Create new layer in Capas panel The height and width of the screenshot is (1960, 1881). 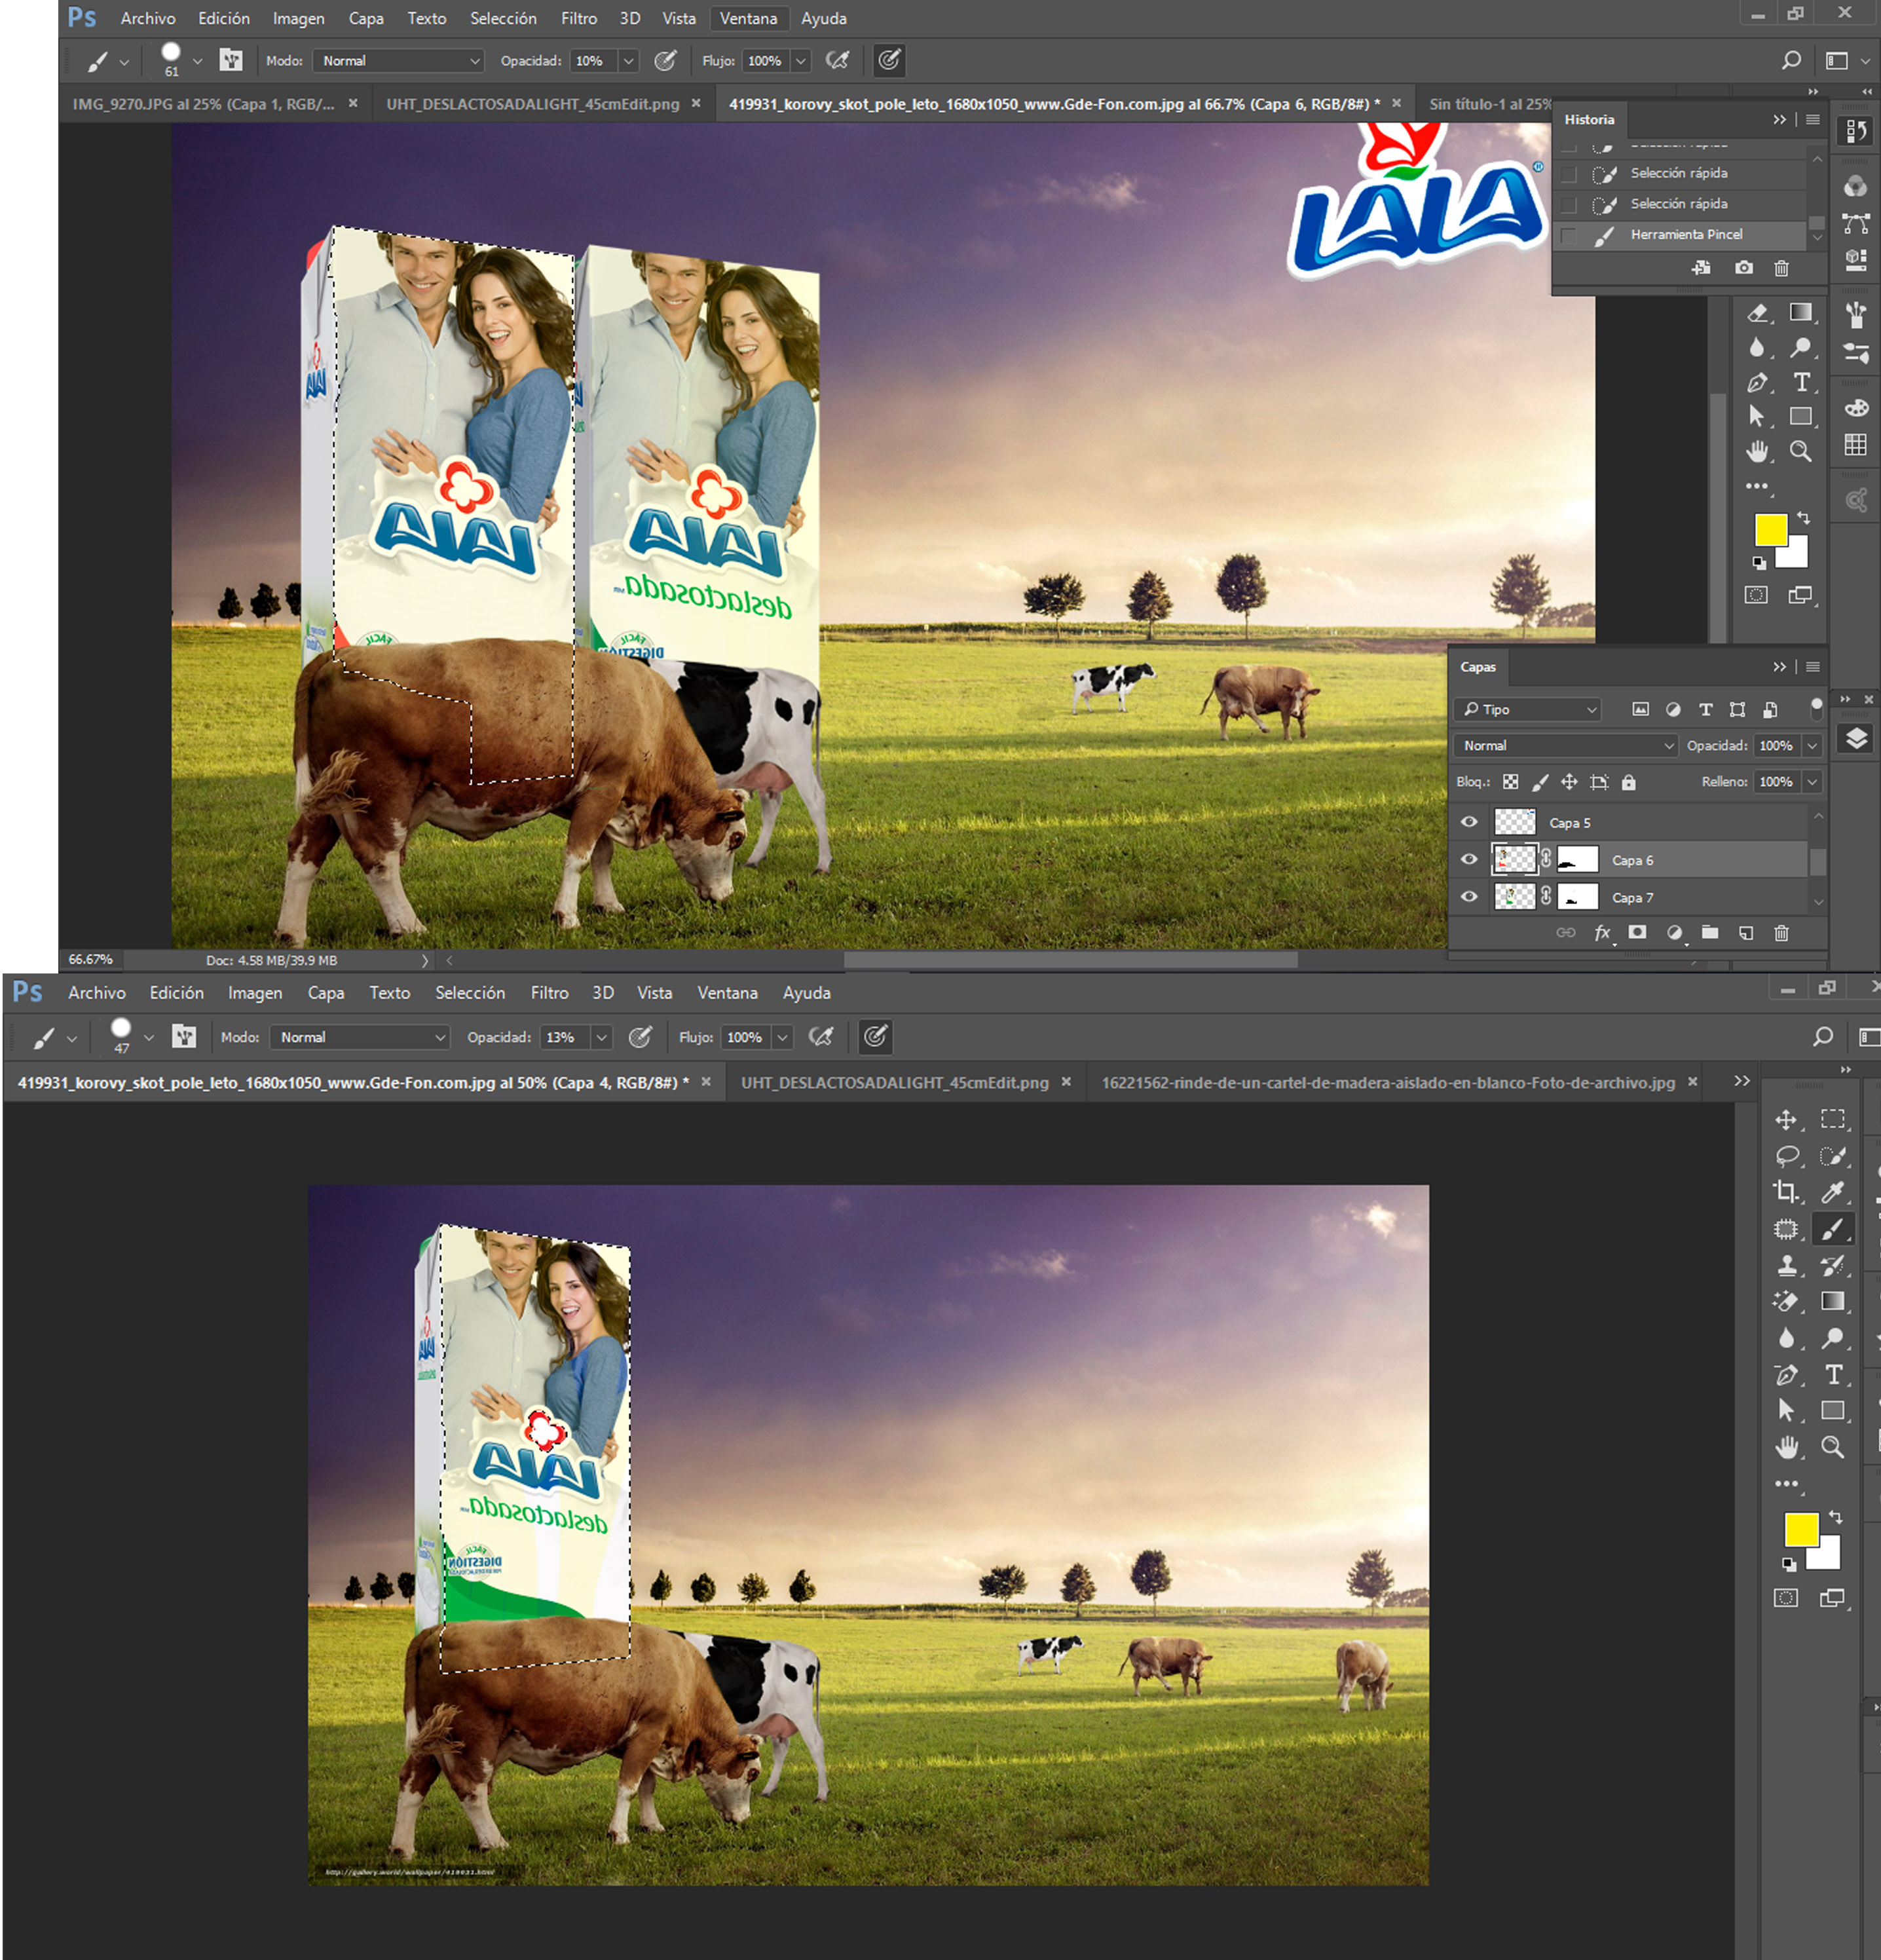(x=1746, y=932)
